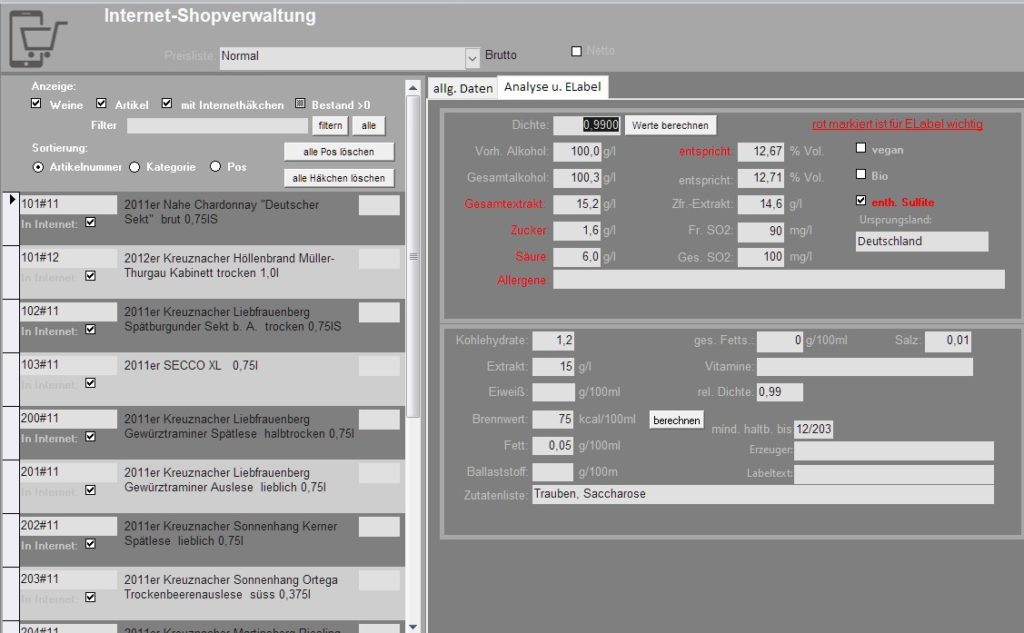Image resolution: width=1024 pixels, height=633 pixels.
Task: Click the filtern button
Action: tap(330, 126)
